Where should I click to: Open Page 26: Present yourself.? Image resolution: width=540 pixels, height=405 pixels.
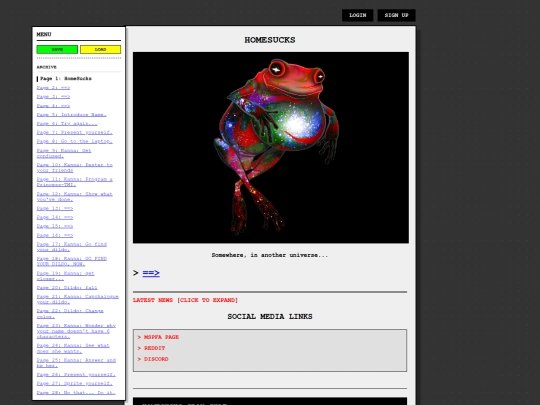pos(76,374)
